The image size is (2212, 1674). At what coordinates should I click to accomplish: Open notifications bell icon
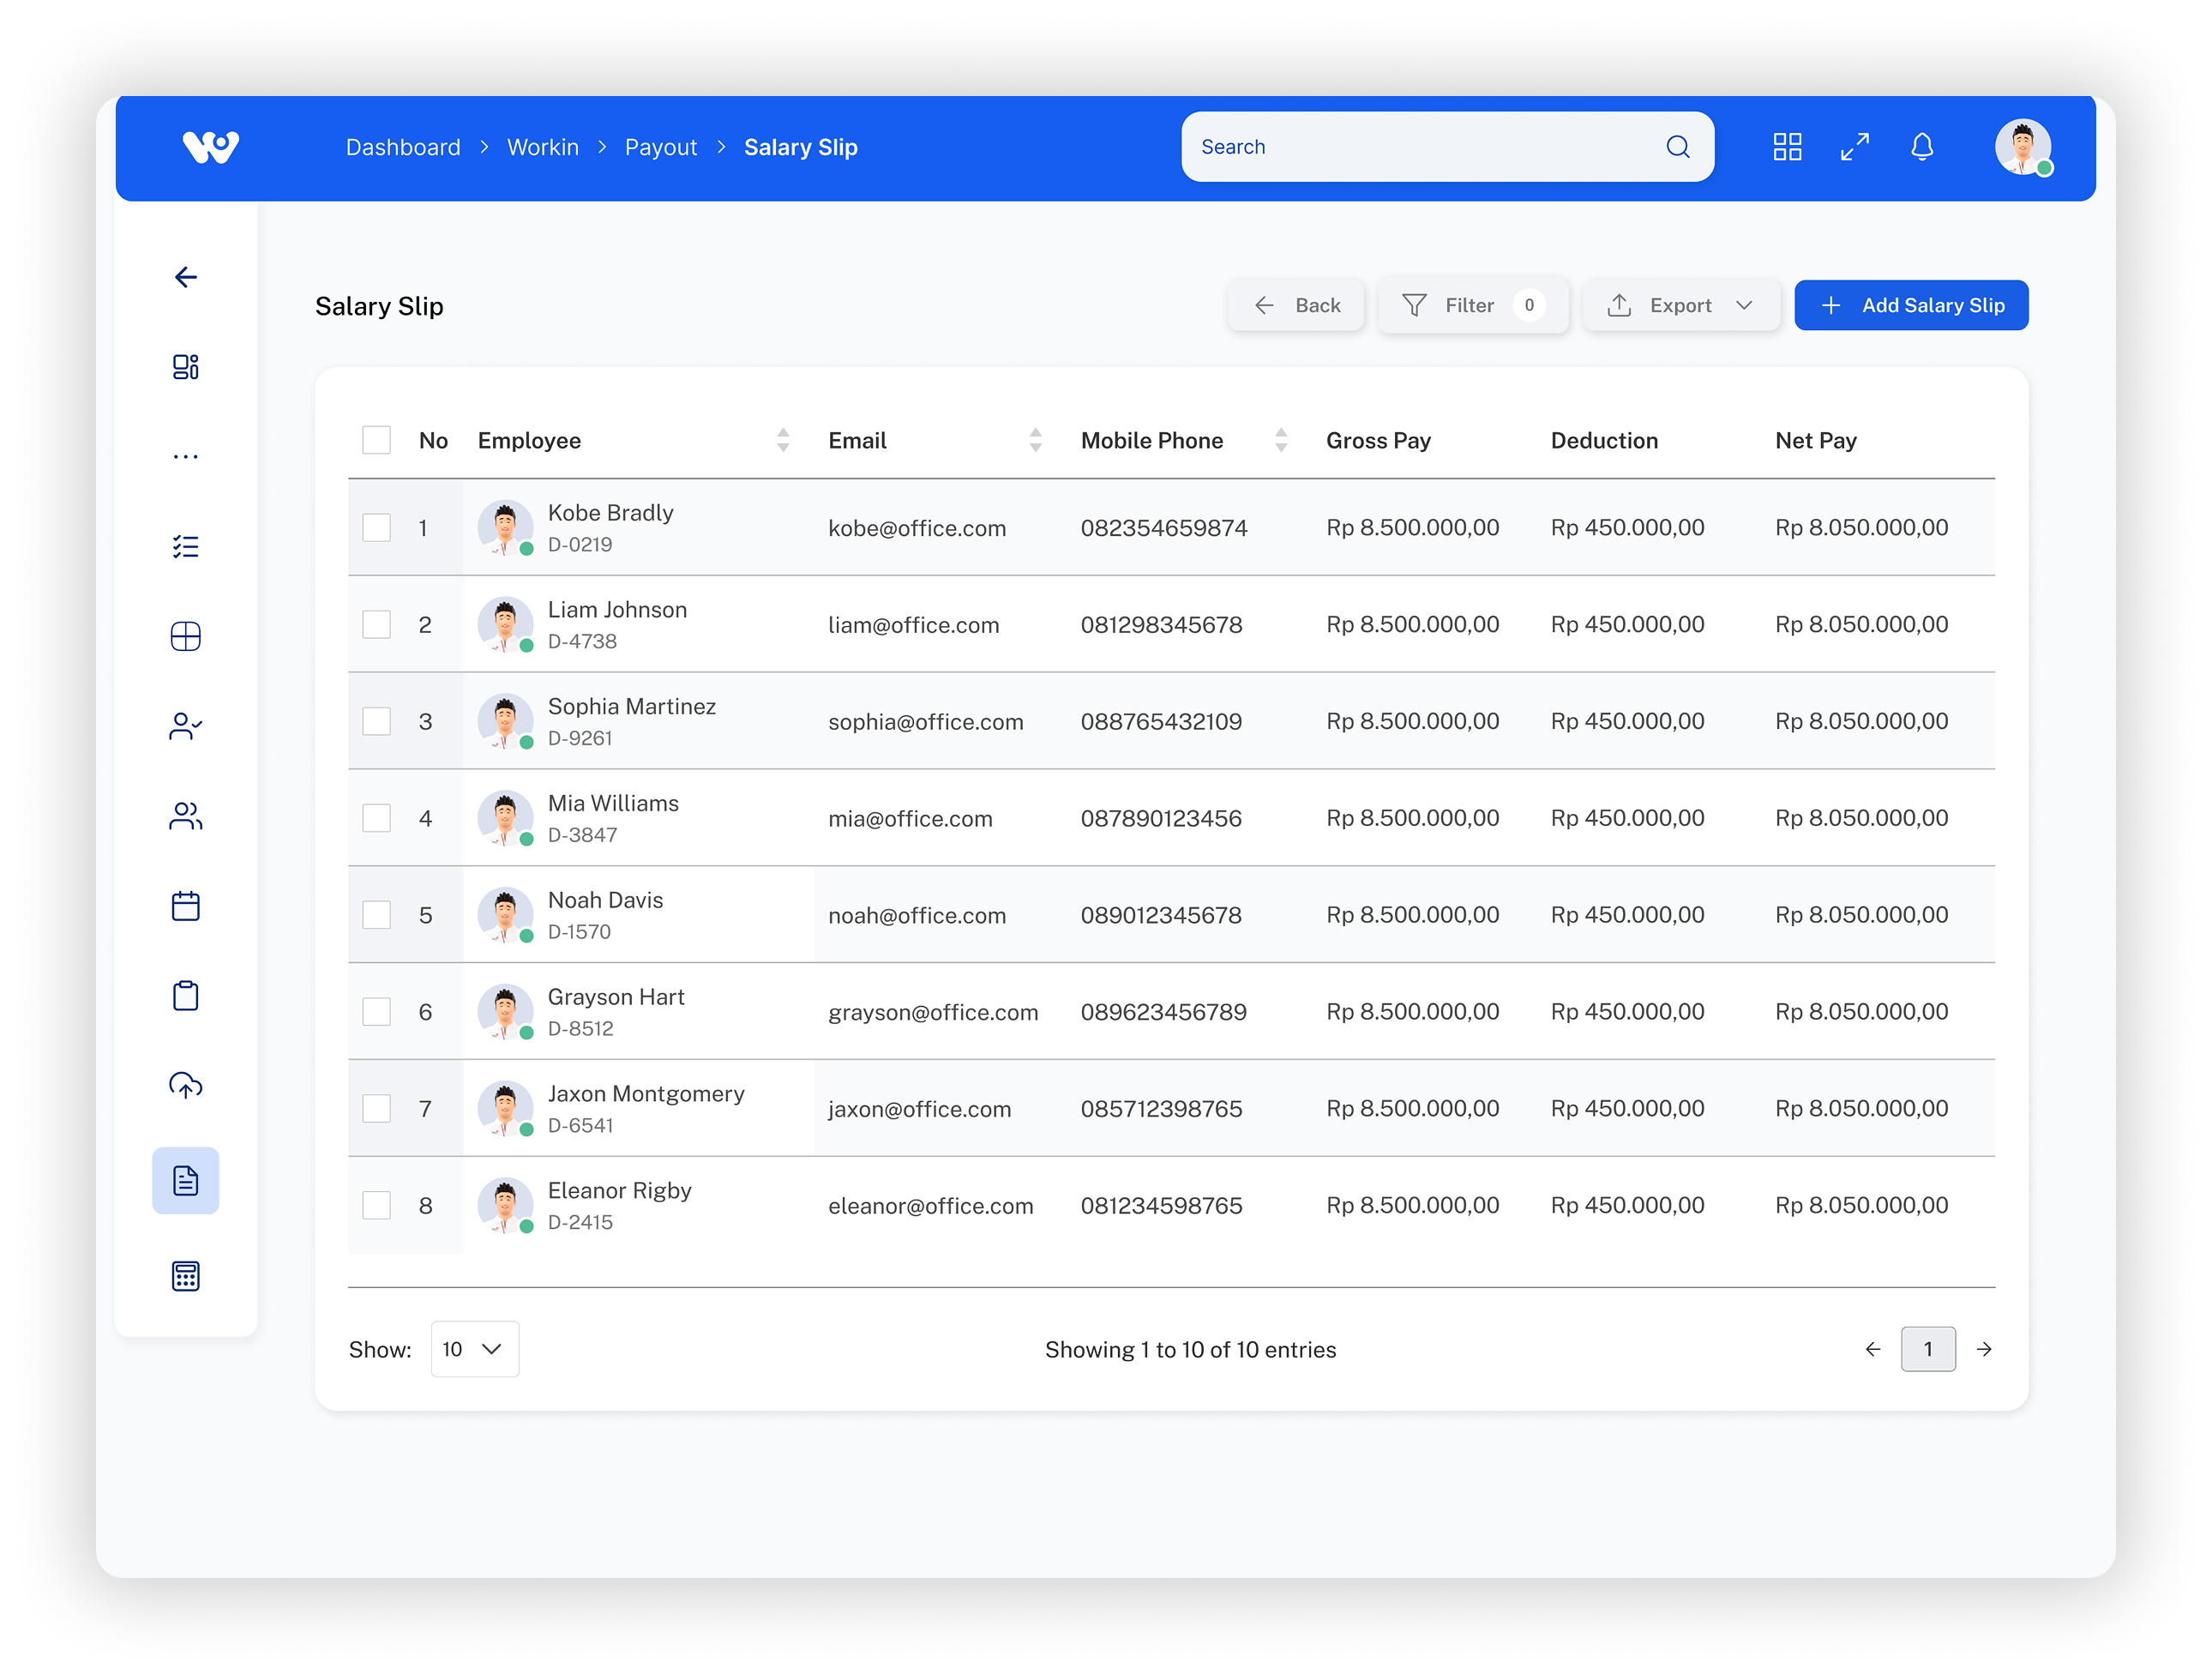[x=1921, y=147]
